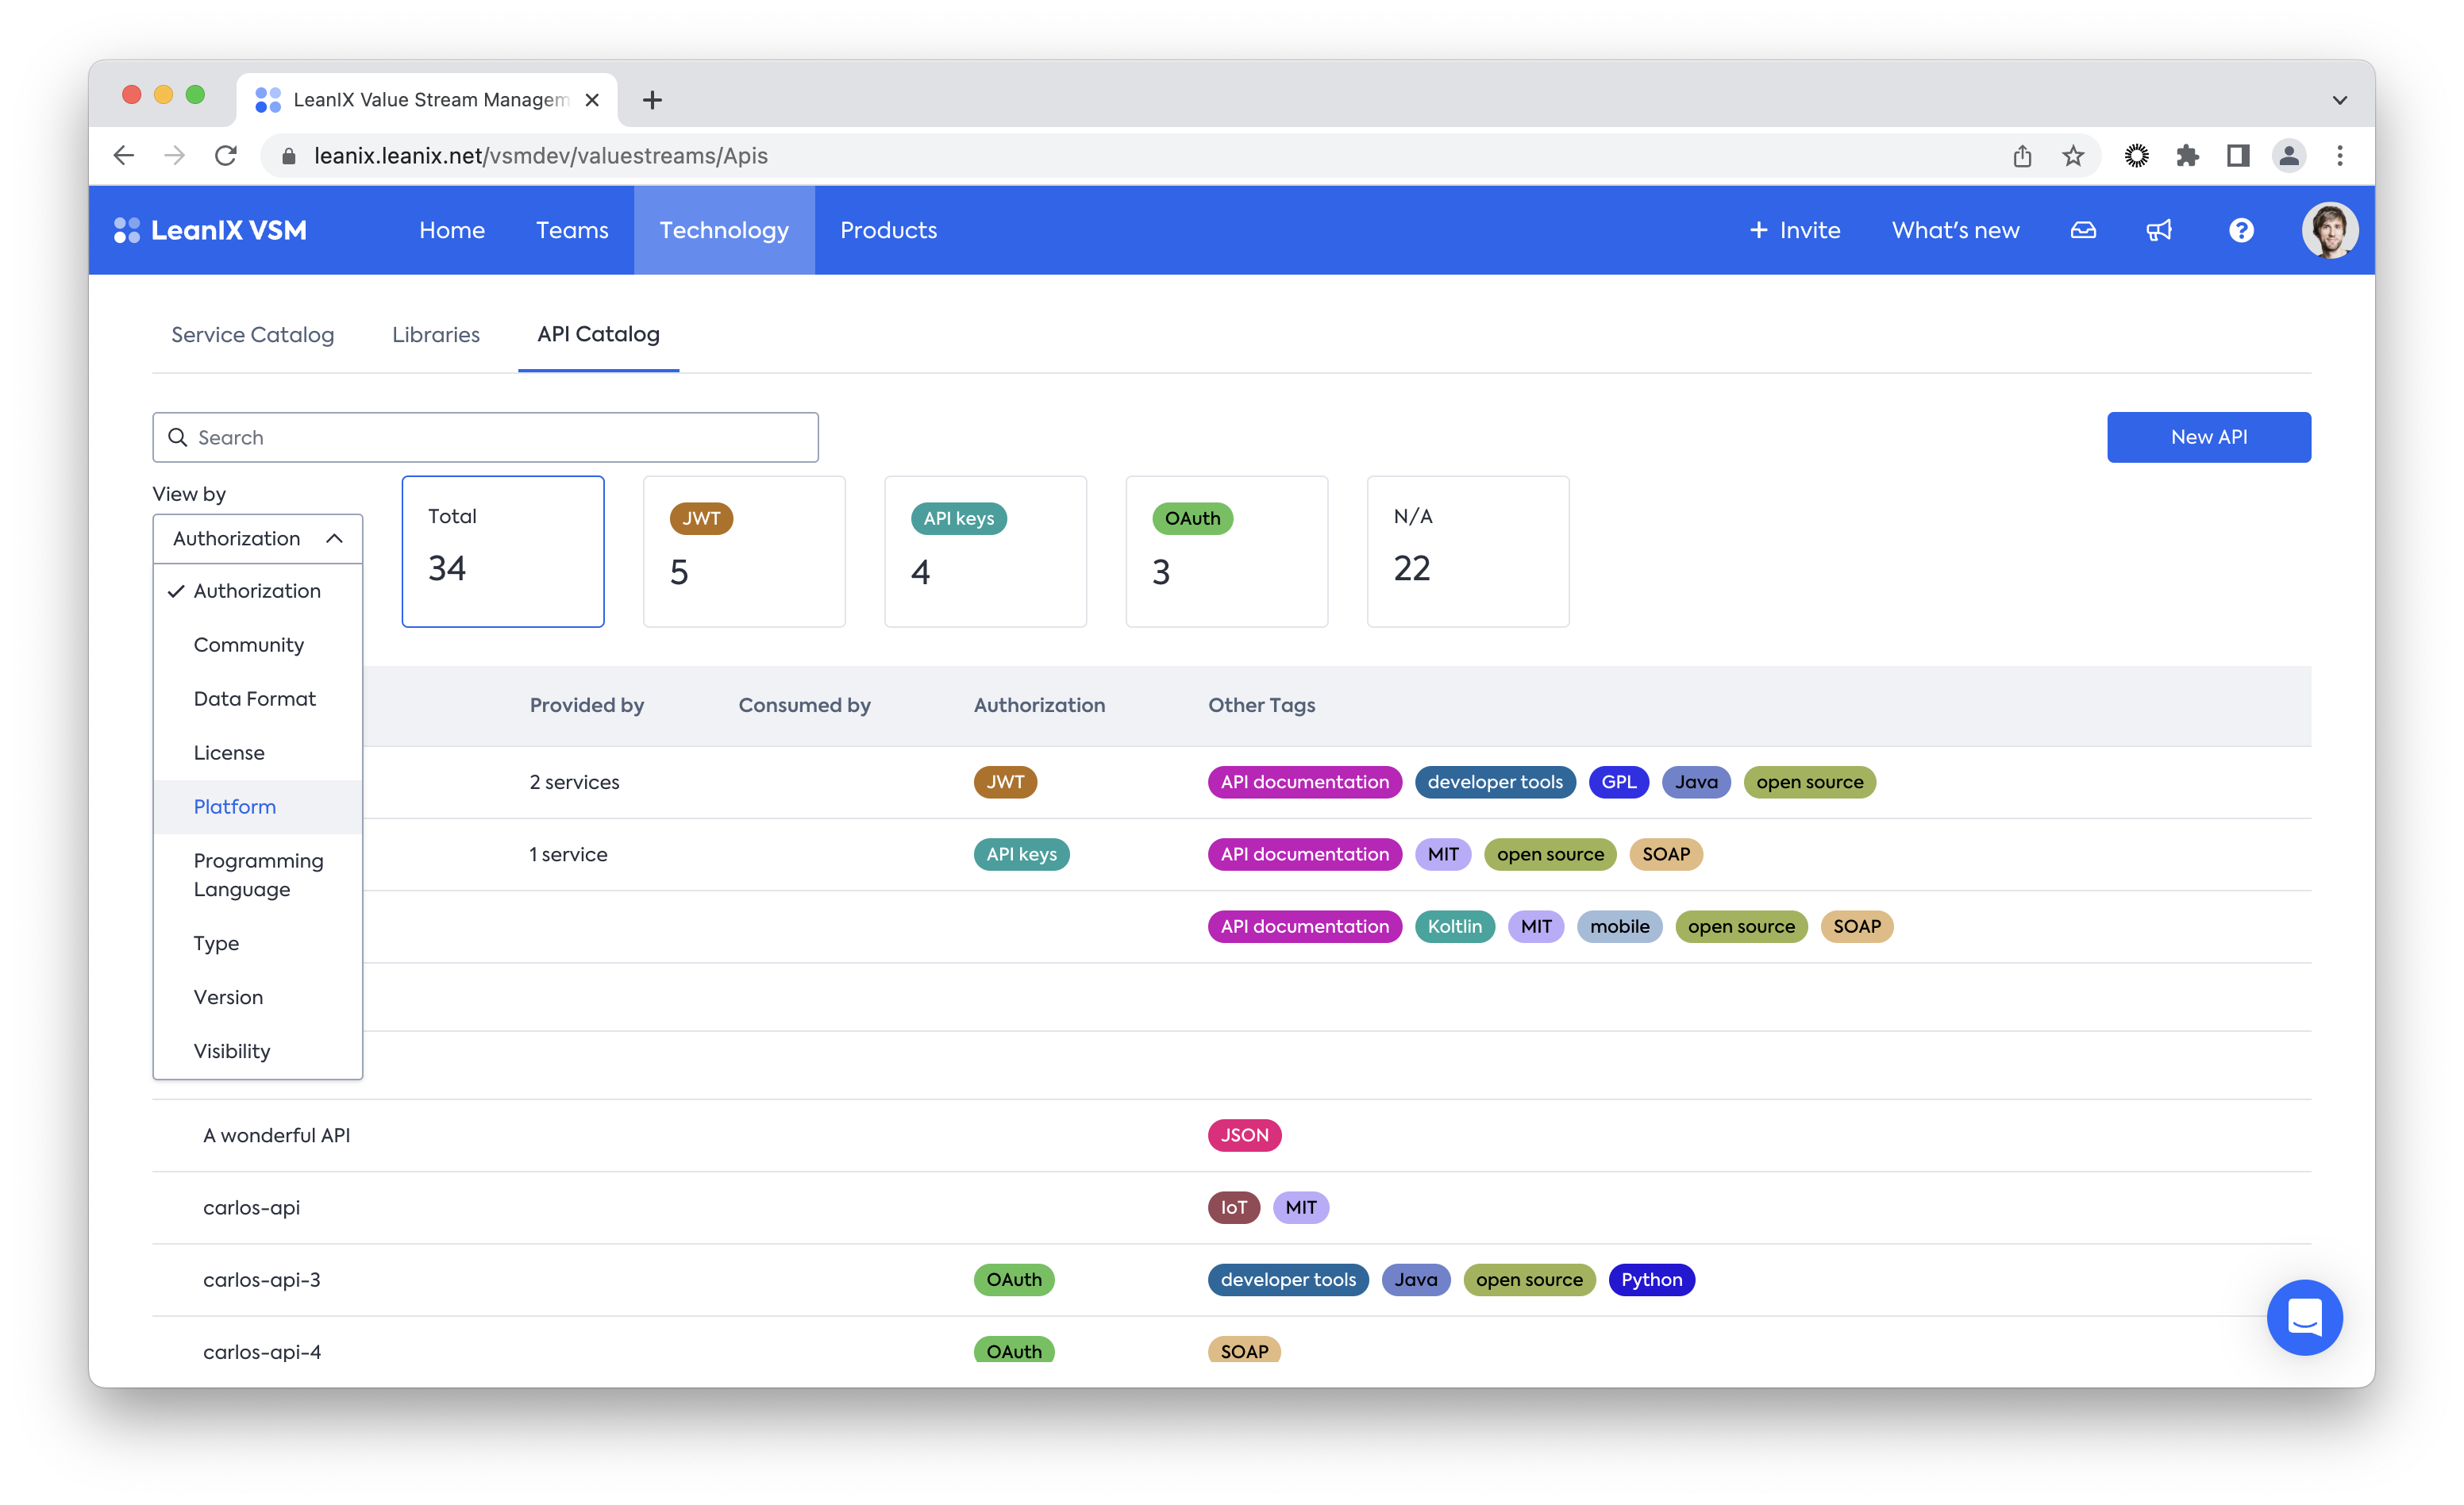Open the chat support bubble
This screenshot has height=1505, width=2464.
pos(2304,1317)
